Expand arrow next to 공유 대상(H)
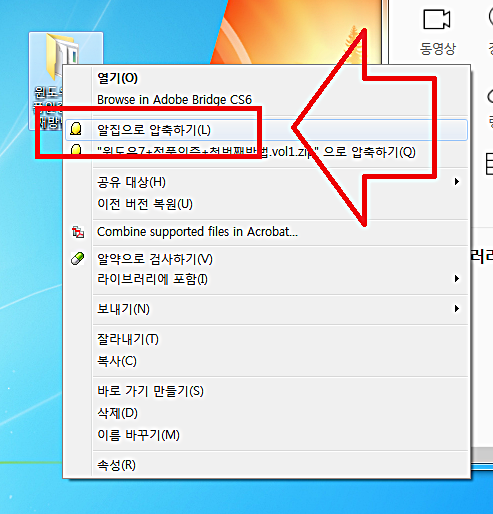The height and width of the screenshot is (514, 493). 457,182
